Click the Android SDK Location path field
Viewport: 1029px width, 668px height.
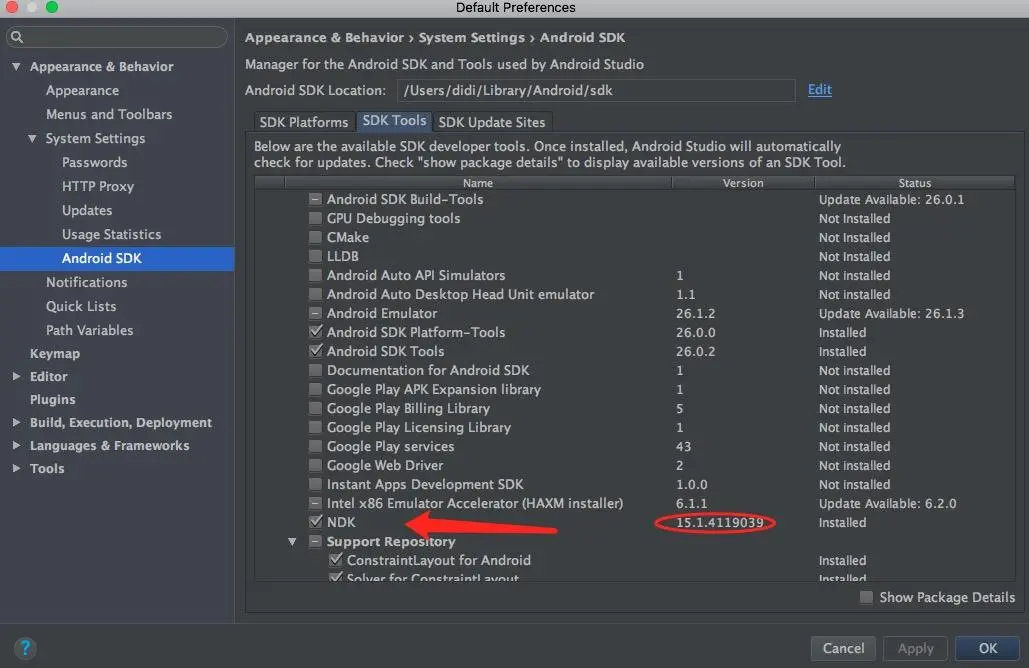click(596, 91)
